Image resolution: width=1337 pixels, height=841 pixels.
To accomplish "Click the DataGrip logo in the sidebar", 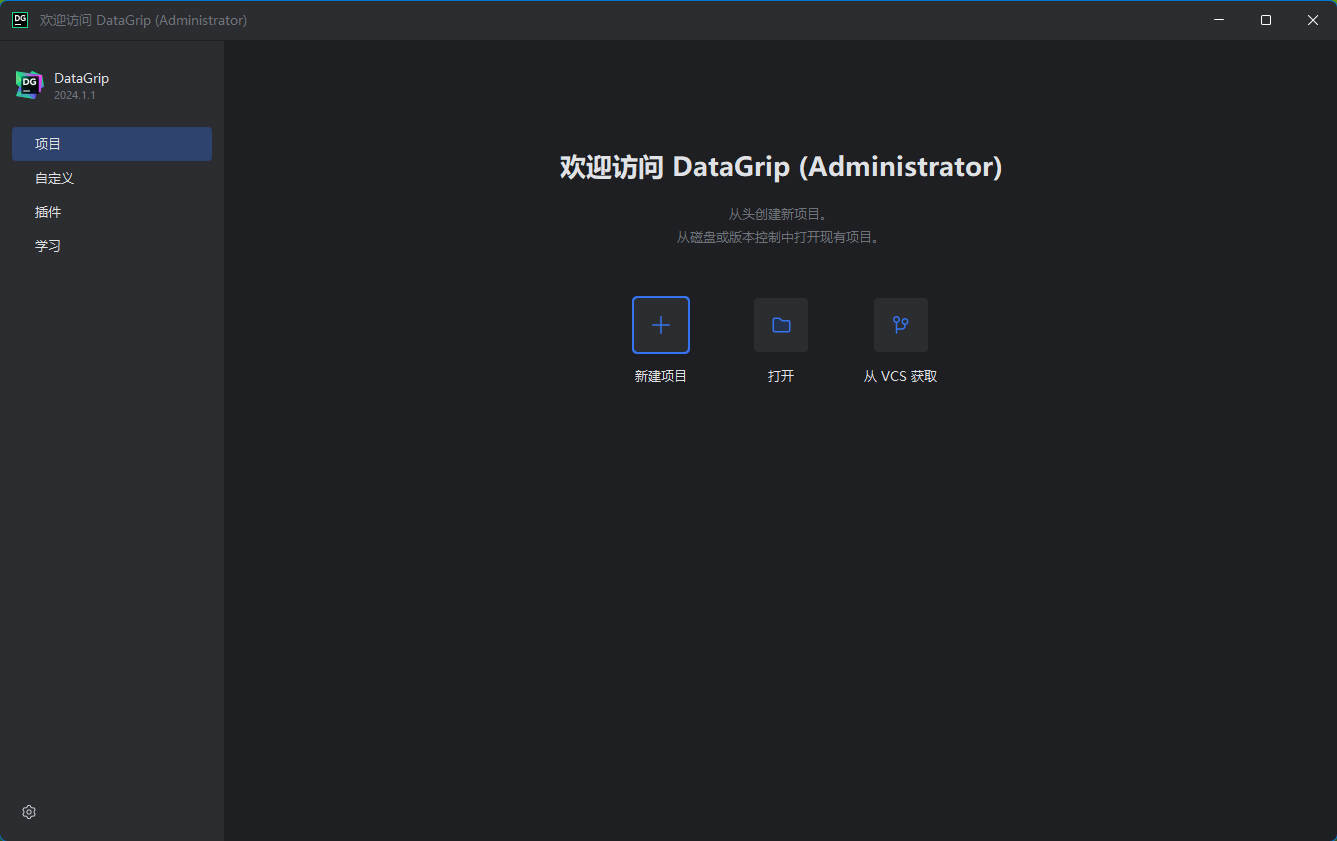I will 28,84.
